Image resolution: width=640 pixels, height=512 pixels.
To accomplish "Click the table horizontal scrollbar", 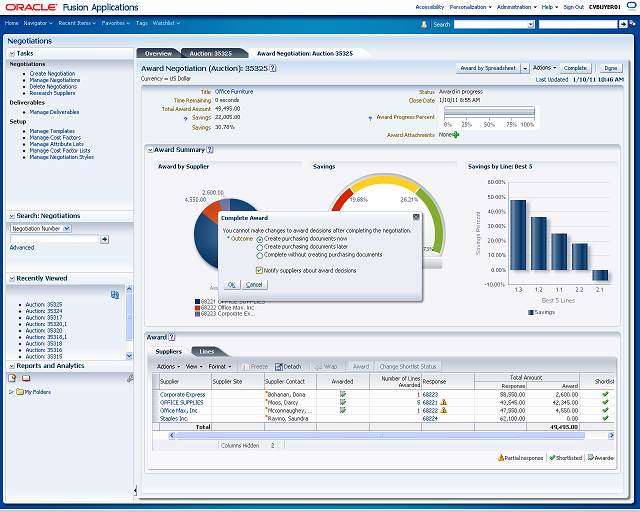I will pyautogui.click(x=380, y=436).
